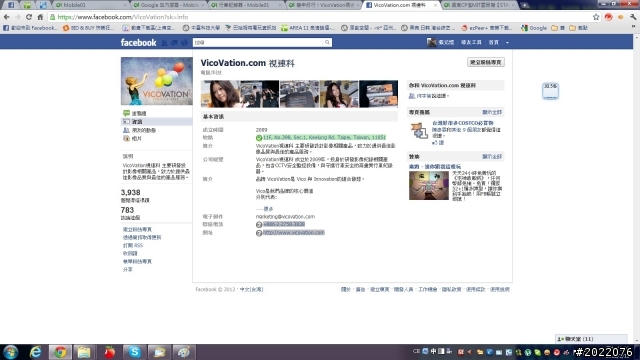Open the BID & BUY bookmark
Image resolution: width=640 pixels, height=360 pixels.
point(88,28)
